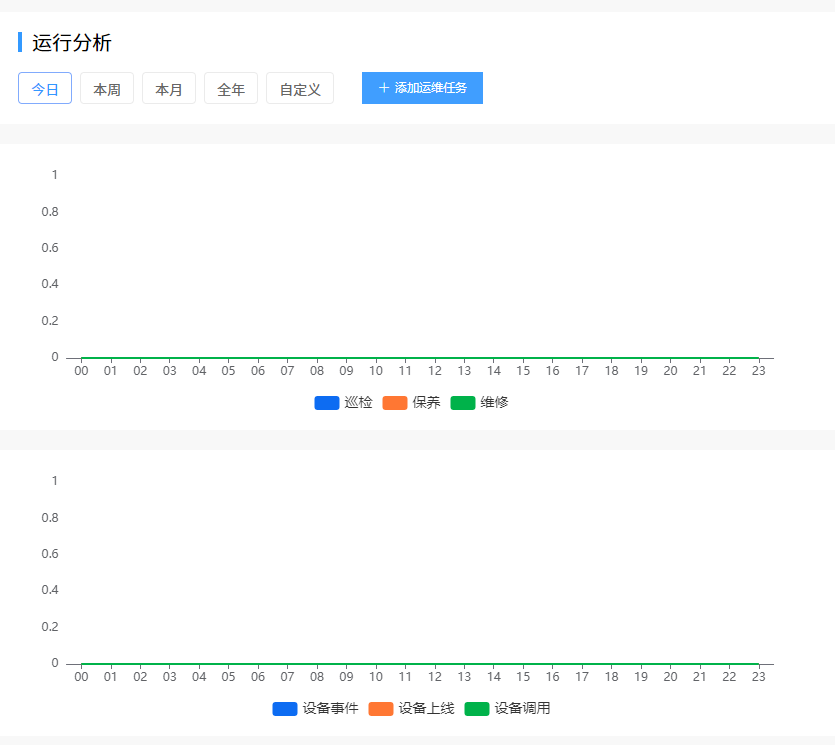Click hour 18 on the lower chart axis
835x745 pixels.
pos(611,677)
